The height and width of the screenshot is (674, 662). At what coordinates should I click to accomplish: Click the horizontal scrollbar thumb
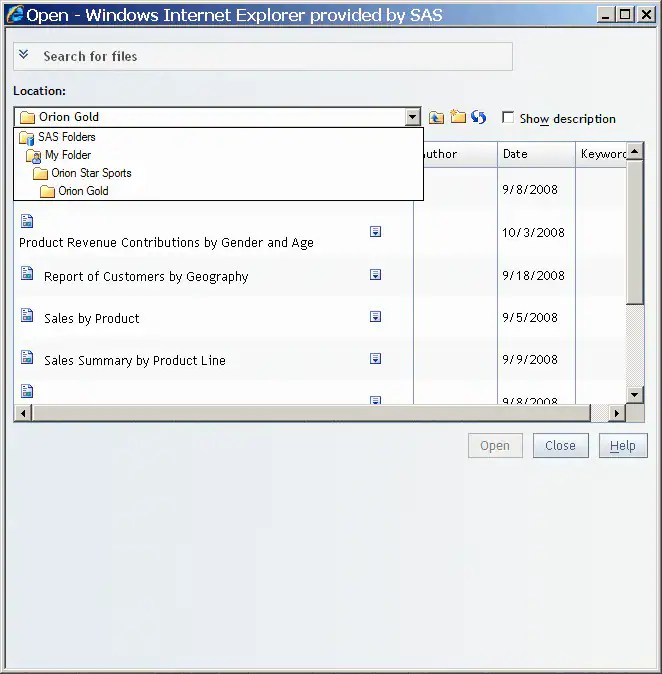point(312,414)
